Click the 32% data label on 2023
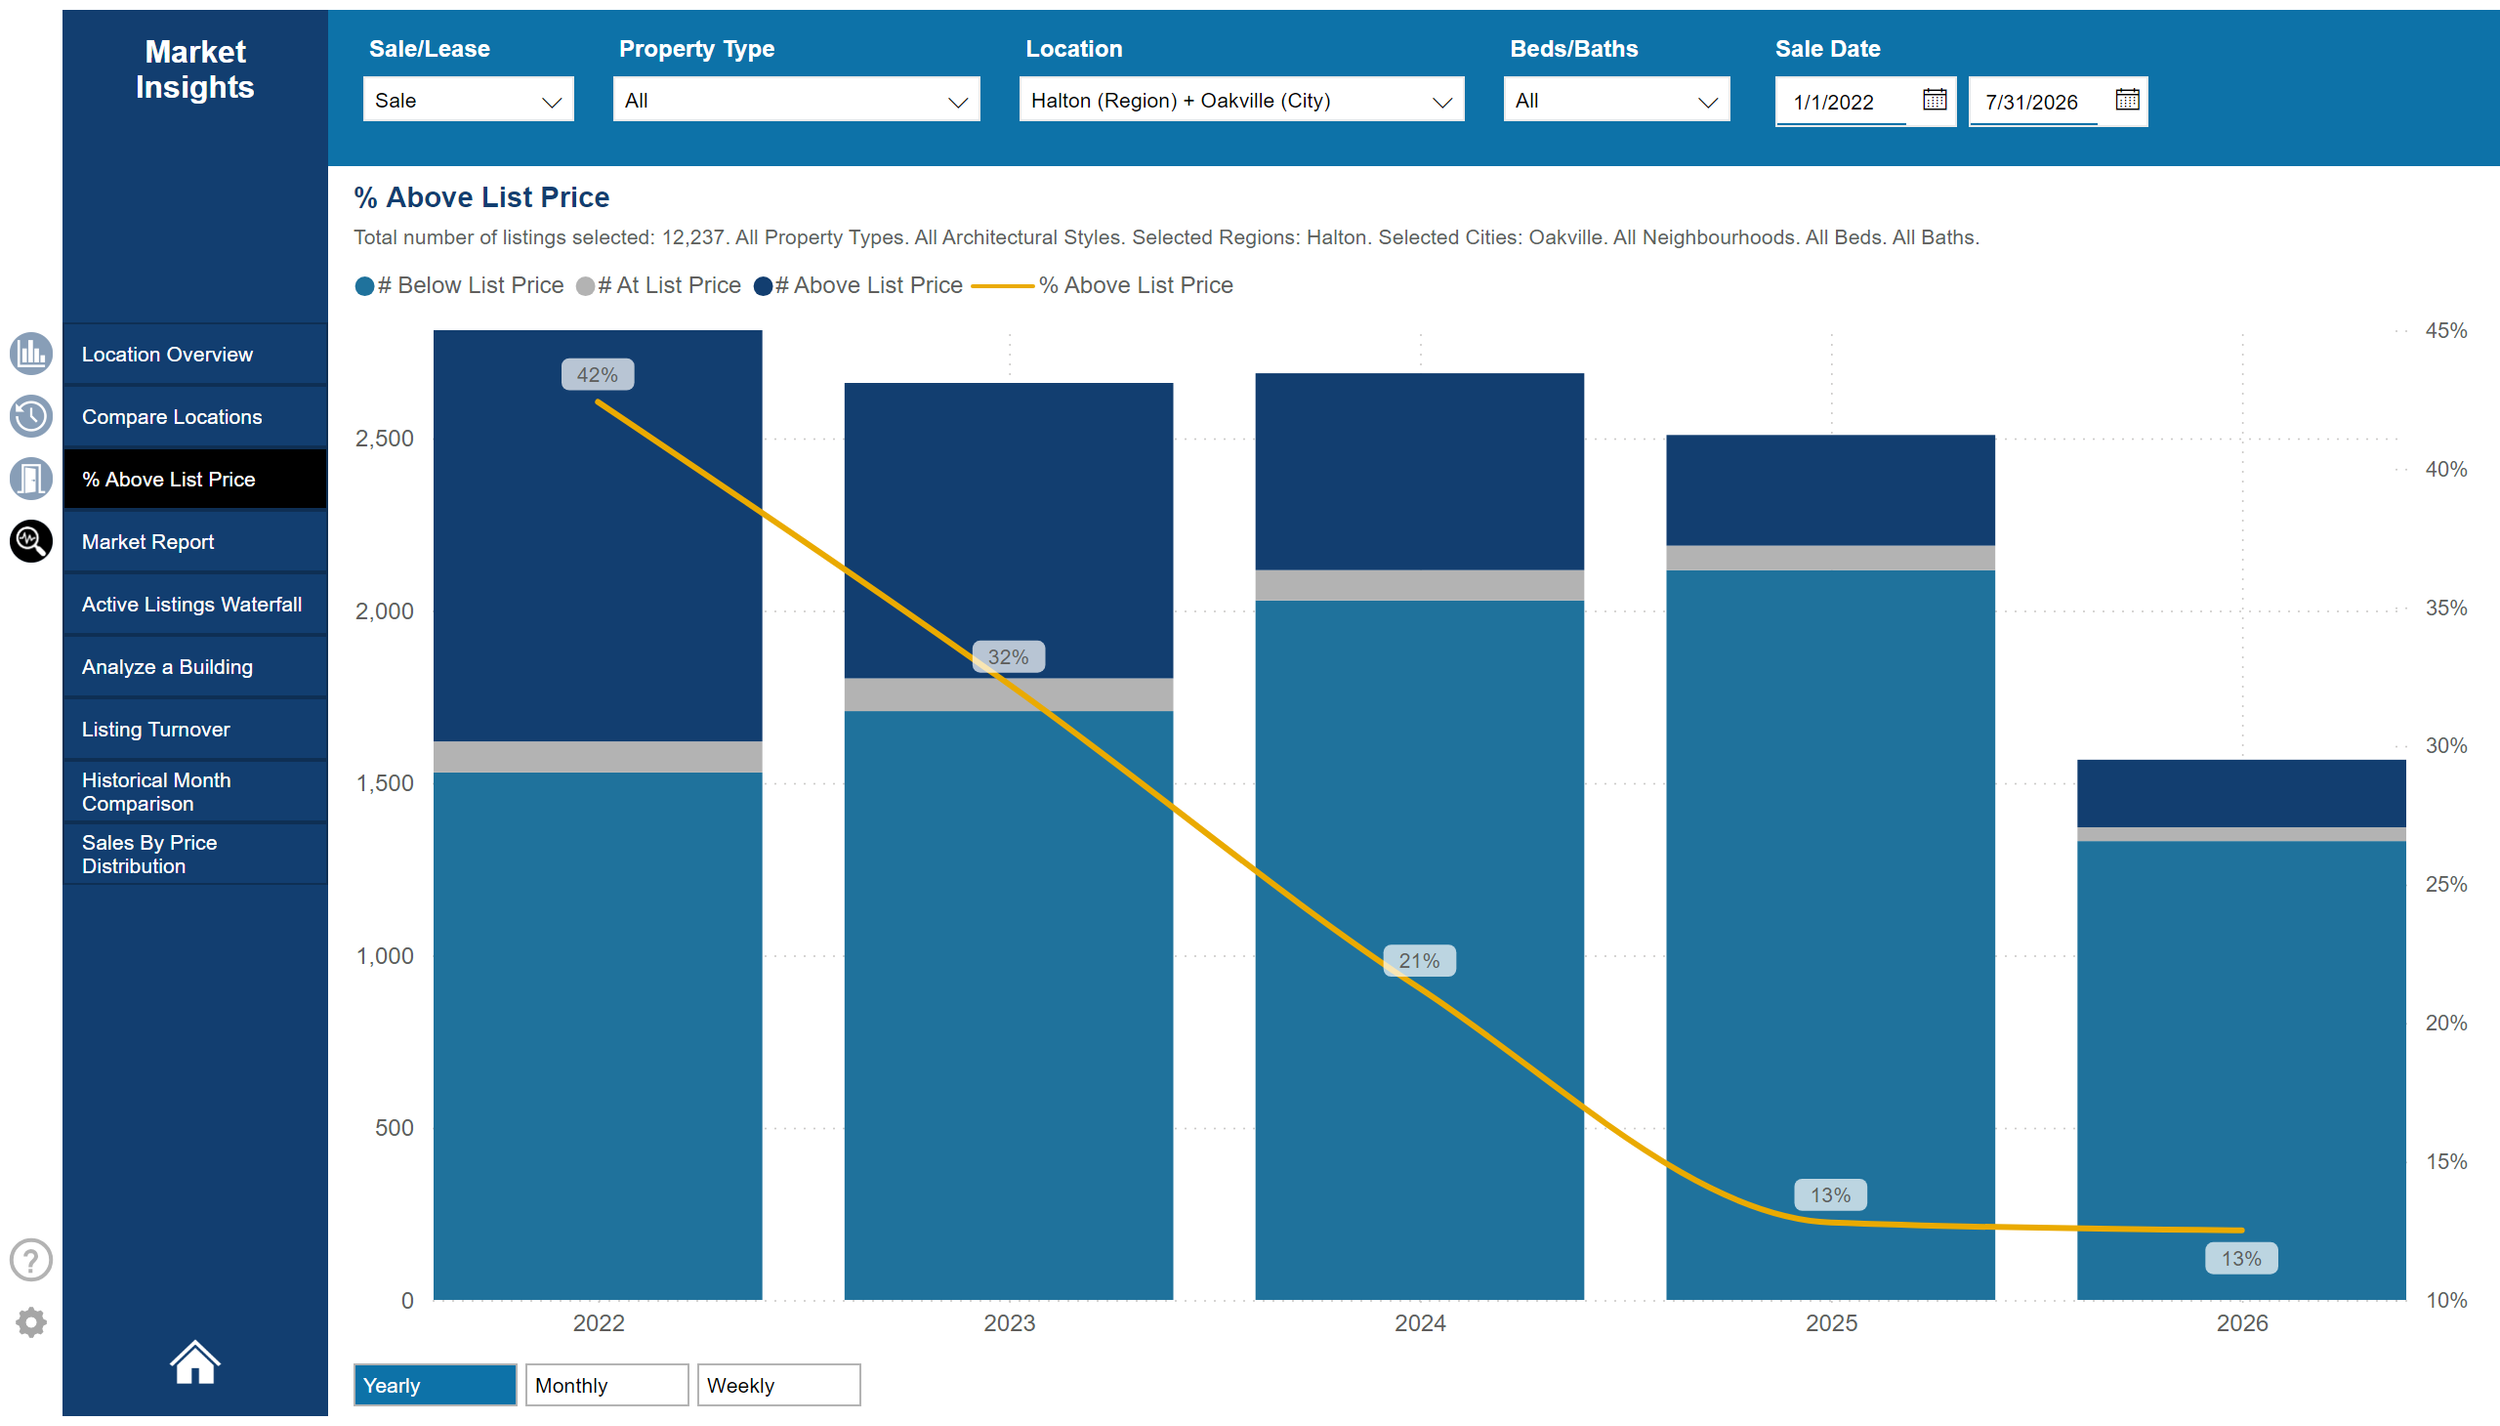This screenshot has height=1426, width=2500. [1008, 657]
